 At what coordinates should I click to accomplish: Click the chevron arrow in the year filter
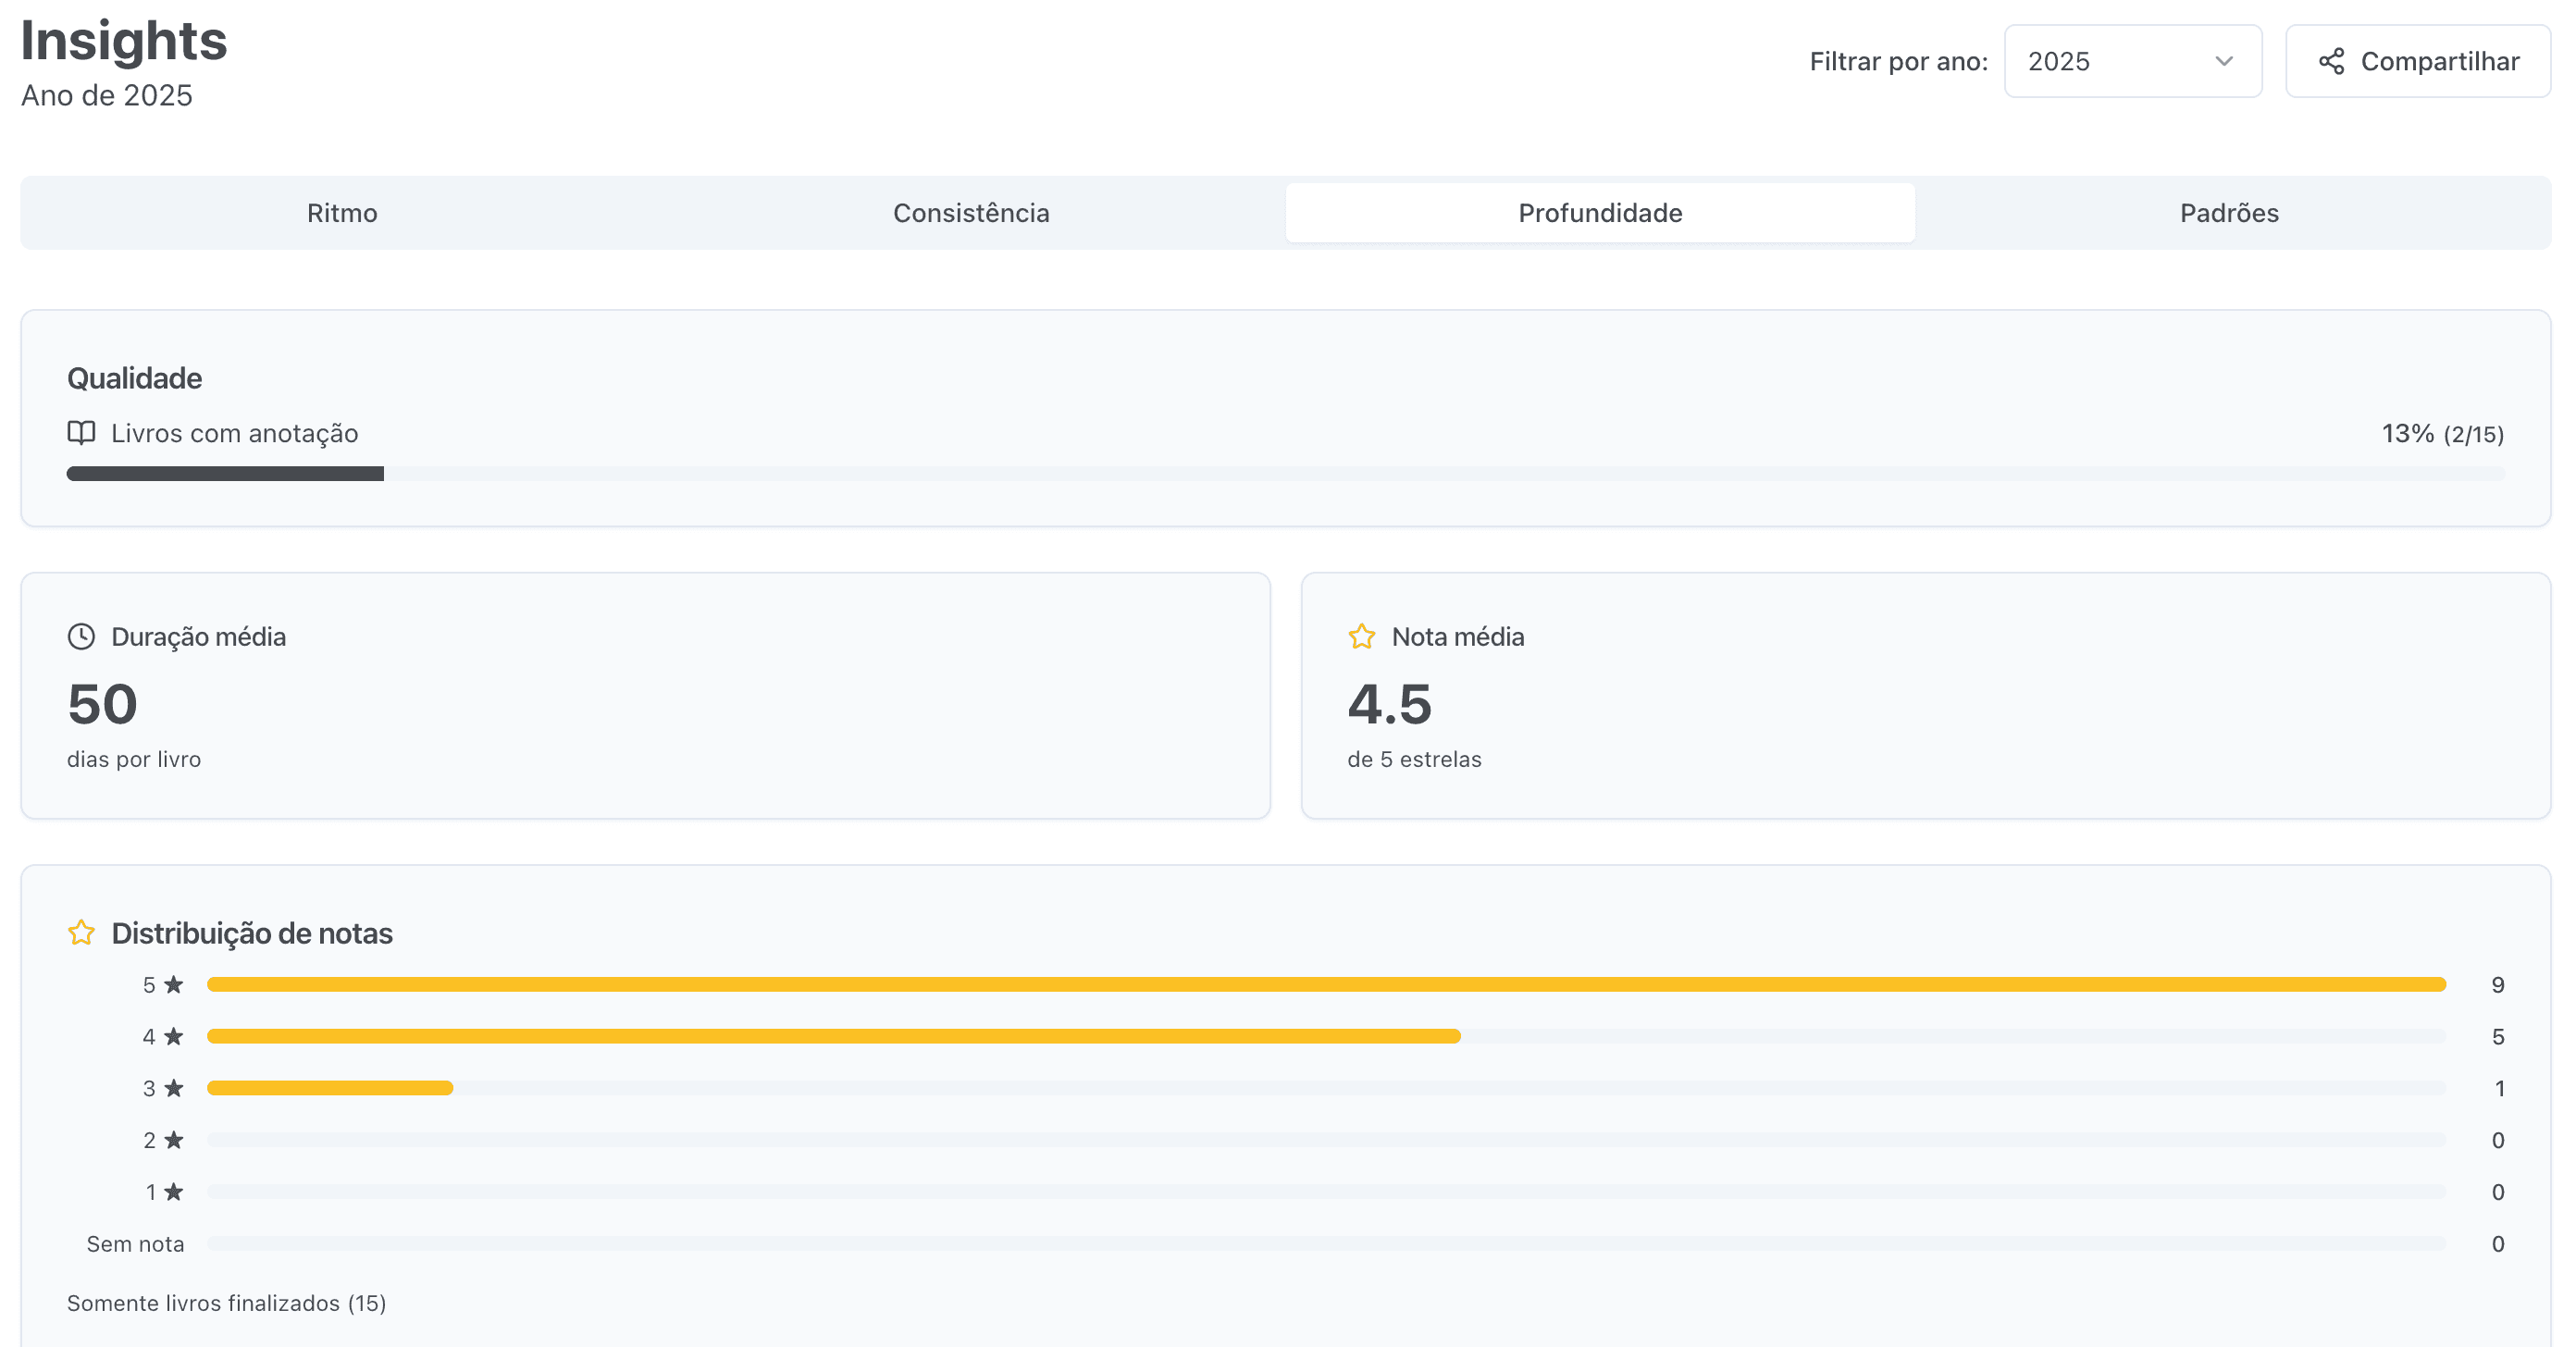pos(2224,61)
